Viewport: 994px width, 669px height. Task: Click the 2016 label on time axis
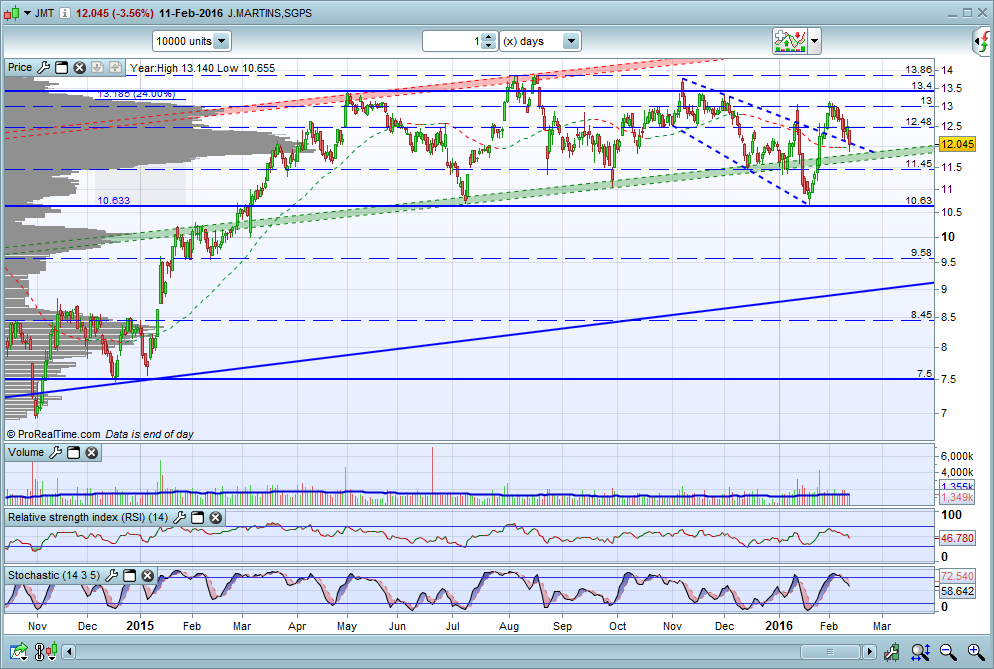778,626
